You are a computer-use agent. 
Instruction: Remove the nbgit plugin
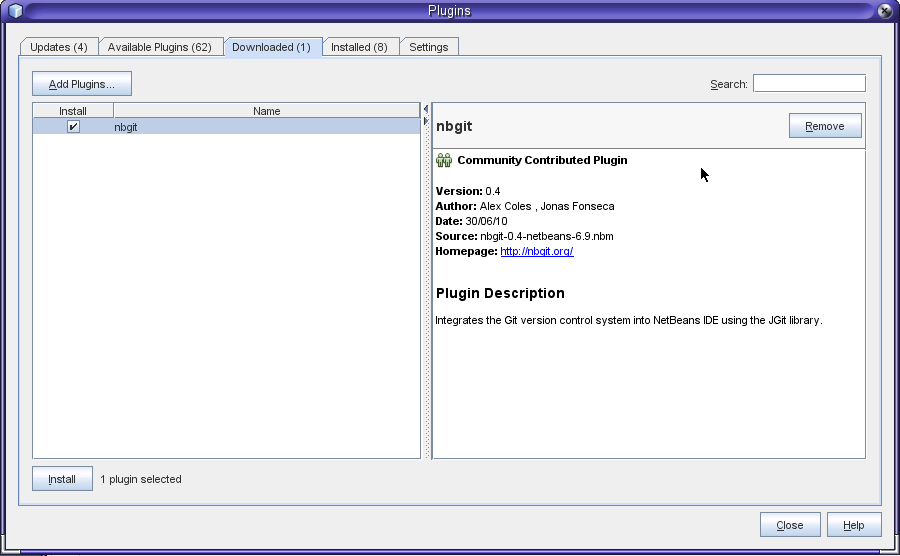[825, 126]
